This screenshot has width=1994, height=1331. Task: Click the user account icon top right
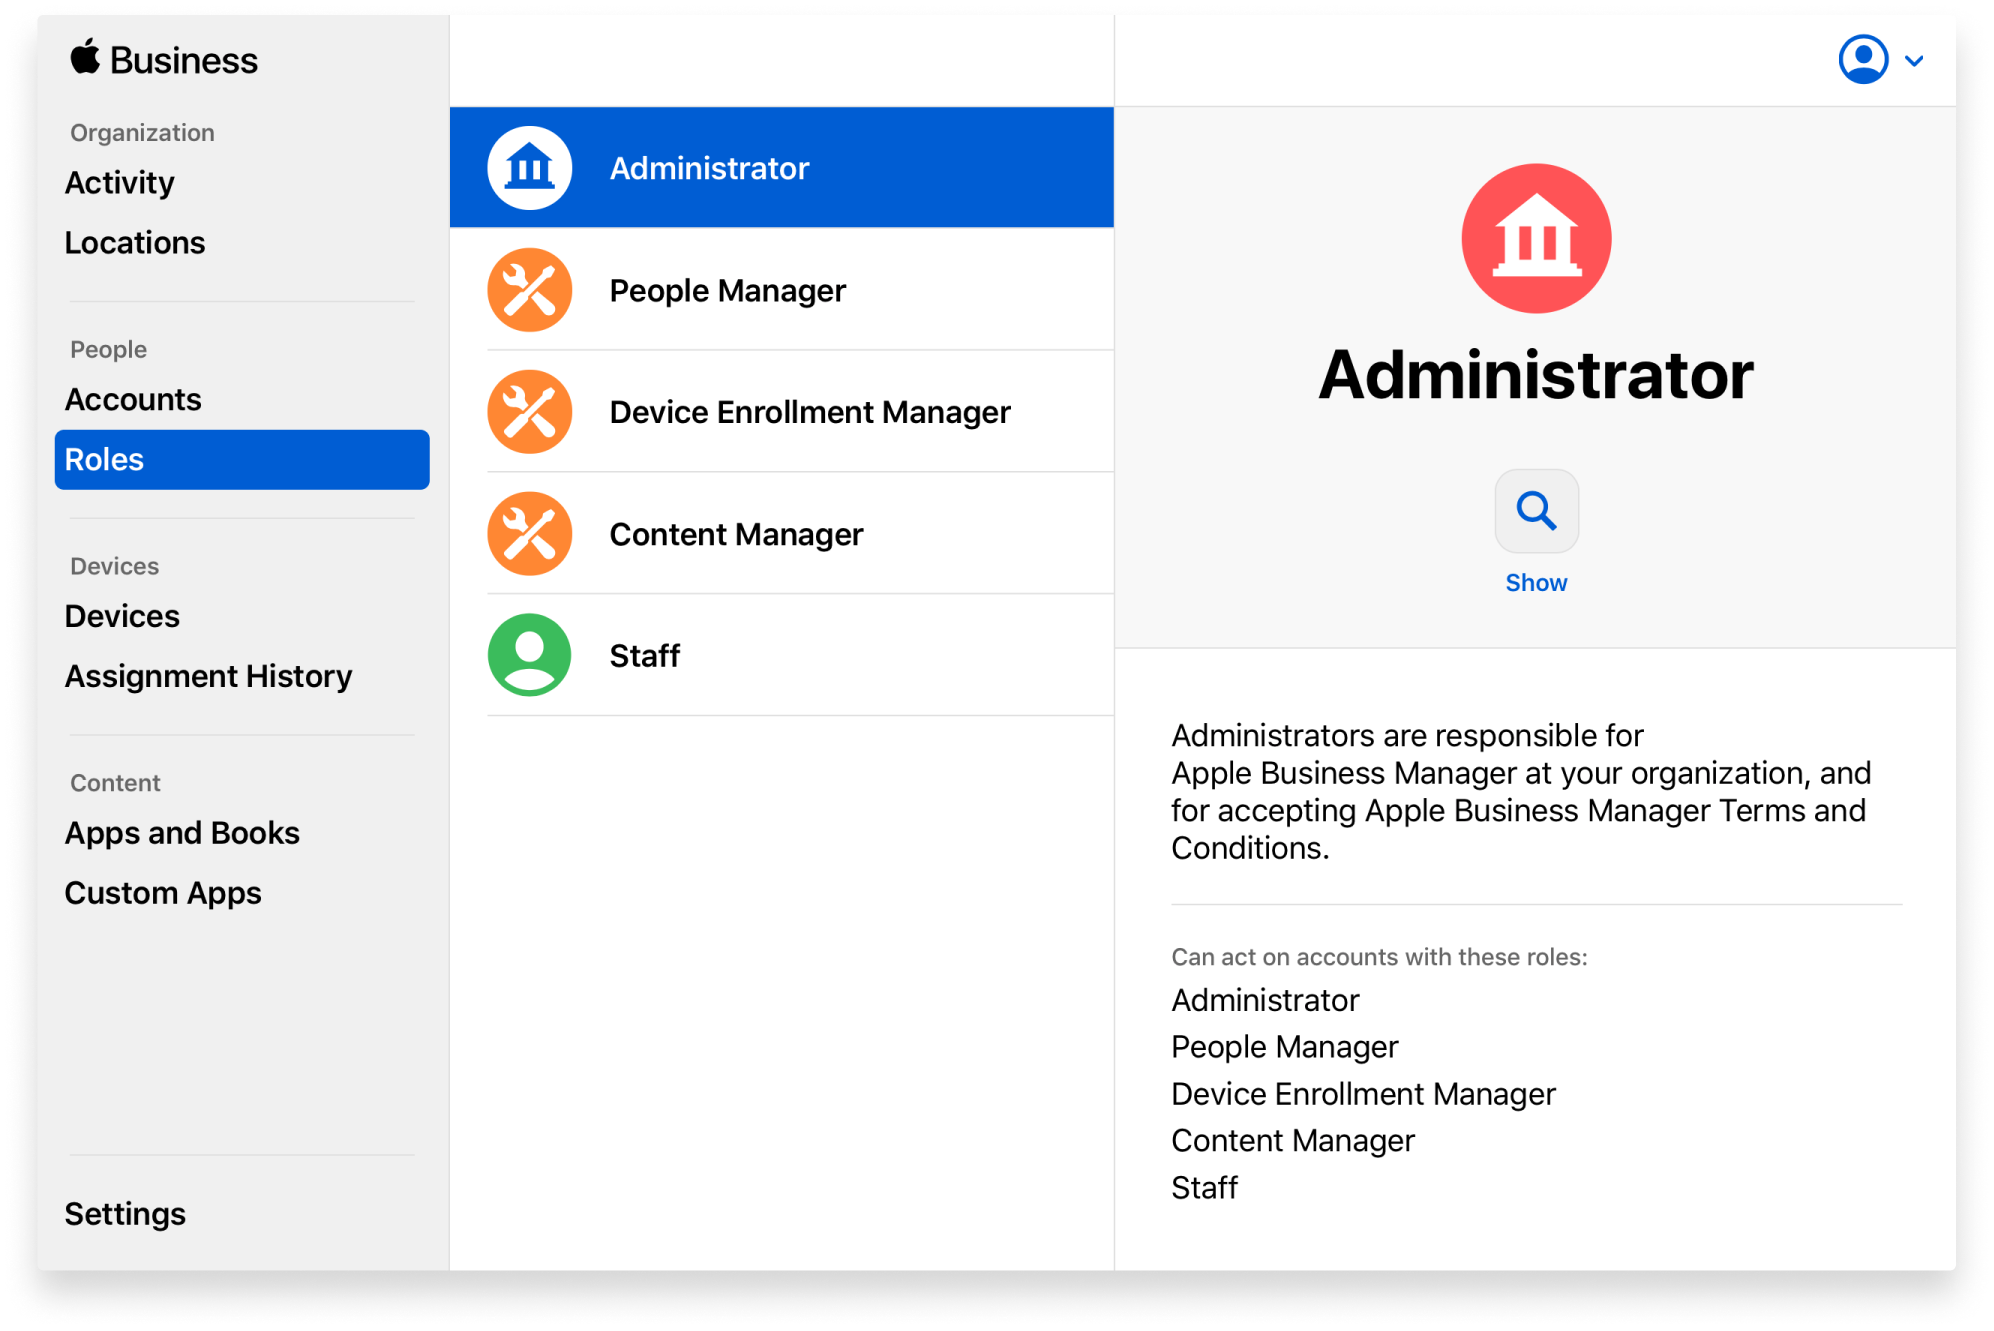tap(1863, 61)
